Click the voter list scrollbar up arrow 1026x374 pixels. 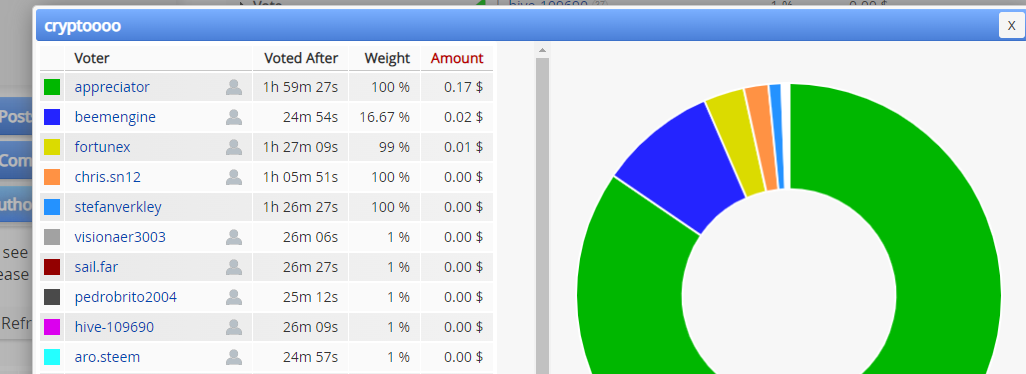coord(542,50)
